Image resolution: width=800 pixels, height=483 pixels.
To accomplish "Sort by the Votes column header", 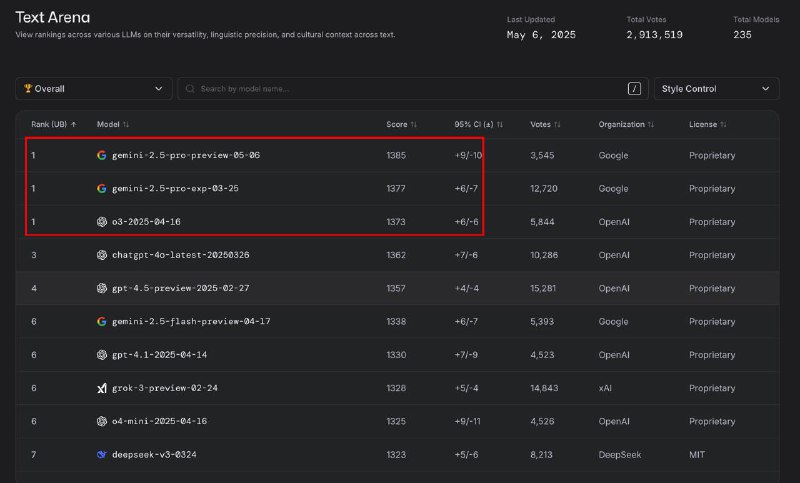I will (x=545, y=124).
